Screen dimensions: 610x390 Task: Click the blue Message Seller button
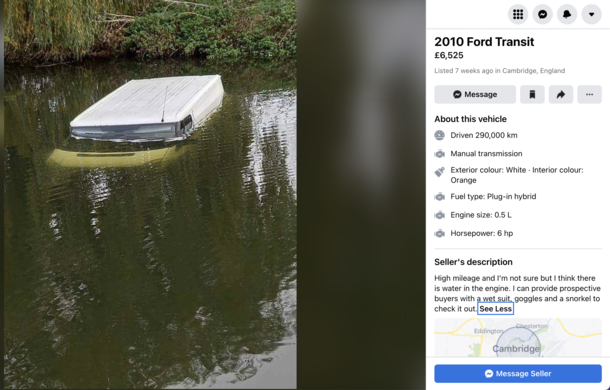coord(518,374)
